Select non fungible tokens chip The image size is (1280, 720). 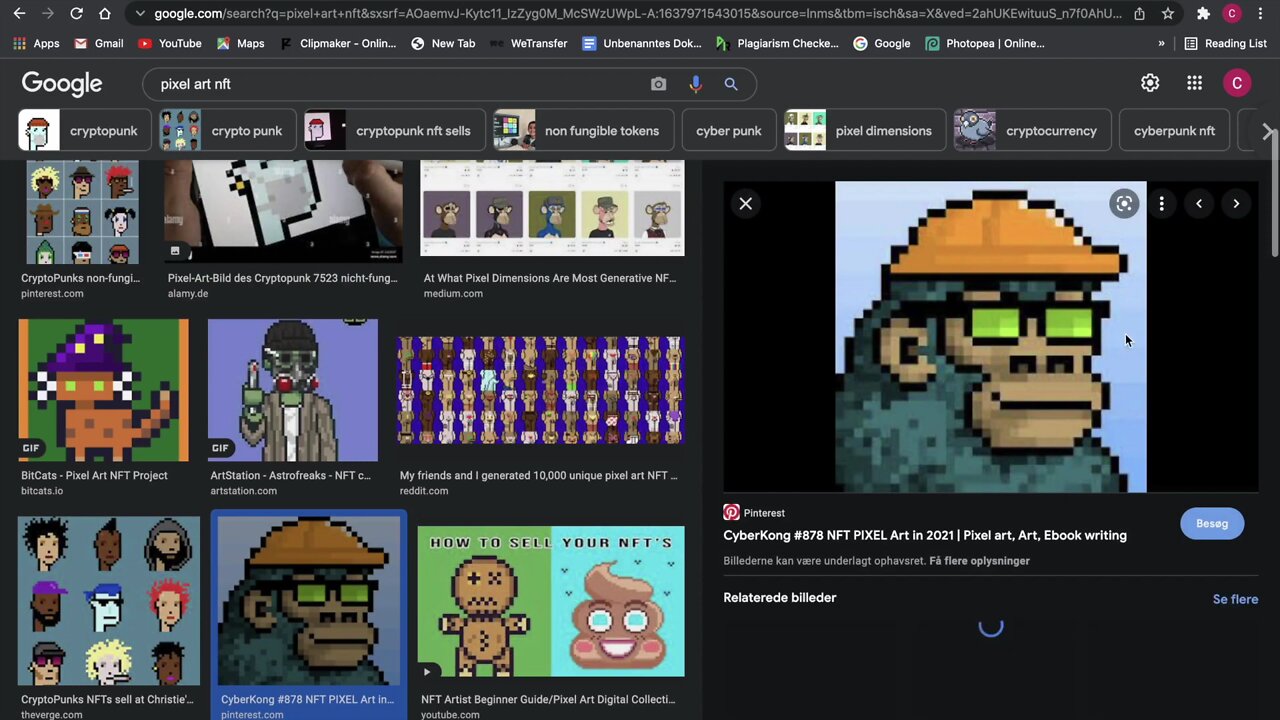(584, 130)
